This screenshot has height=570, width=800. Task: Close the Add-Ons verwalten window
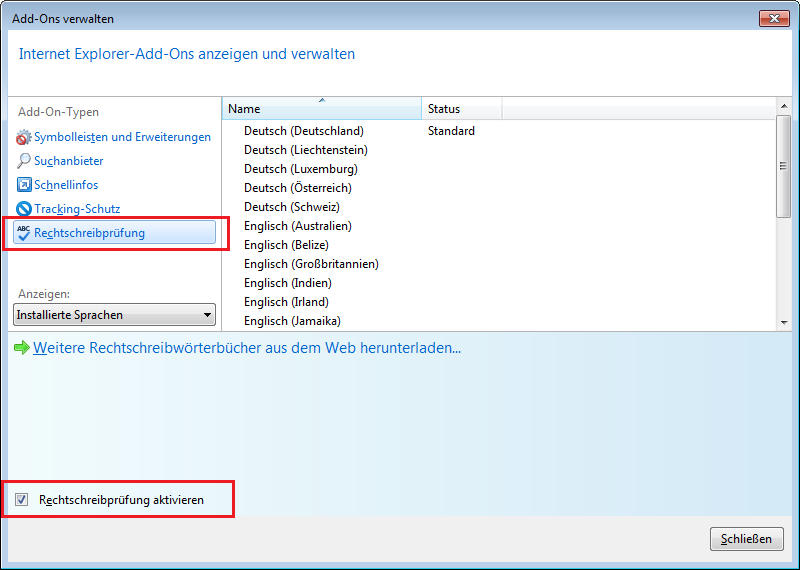tap(774, 18)
